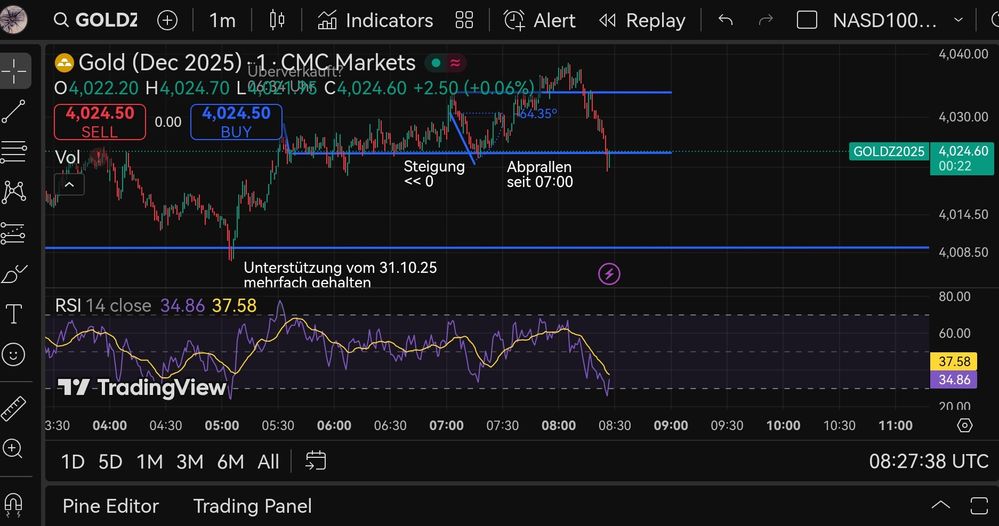Open the 1m interval selector
The width and height of the screenshot is (999, 526).
[x=222, y=20]
